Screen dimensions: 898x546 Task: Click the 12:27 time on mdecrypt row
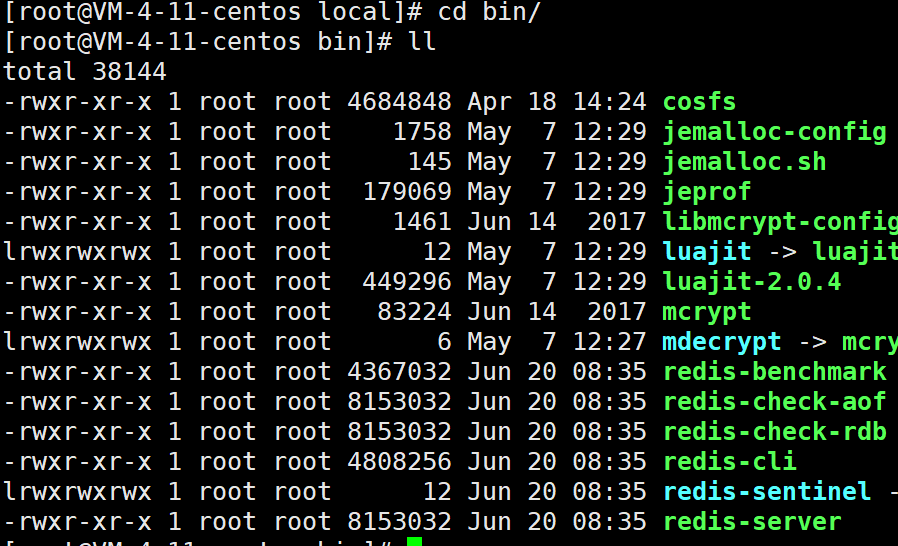click(609, 342)
